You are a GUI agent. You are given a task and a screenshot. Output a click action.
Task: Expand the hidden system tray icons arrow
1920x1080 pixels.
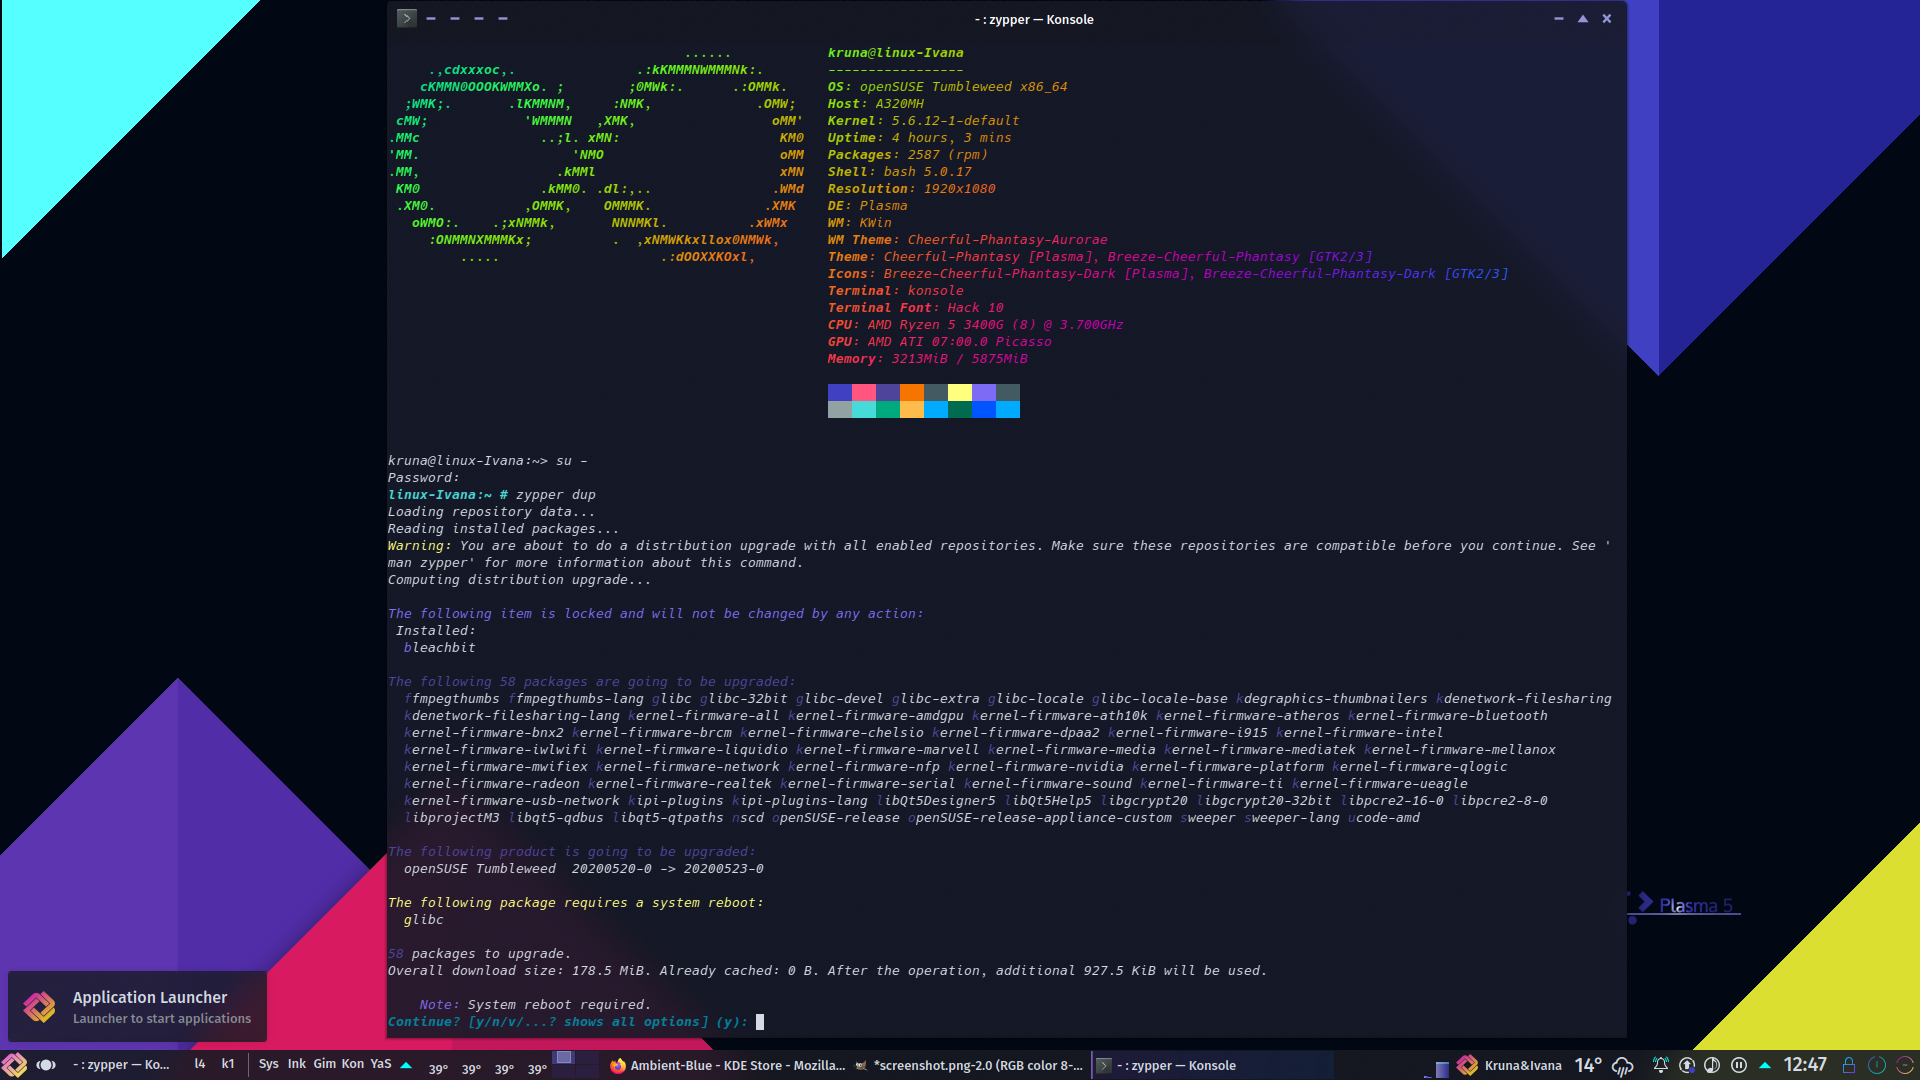point(1765,1066)
